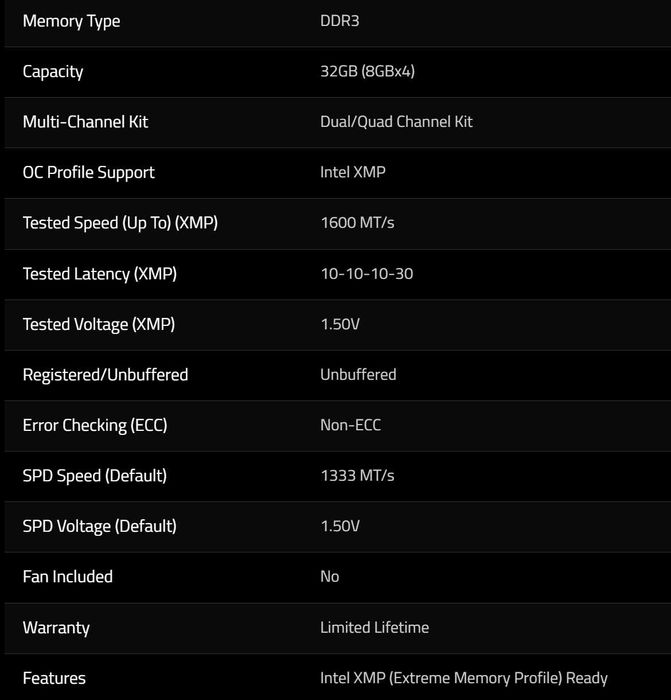Click the Error Checking (ECC) label
671x700 pixels.
point(95,425)
